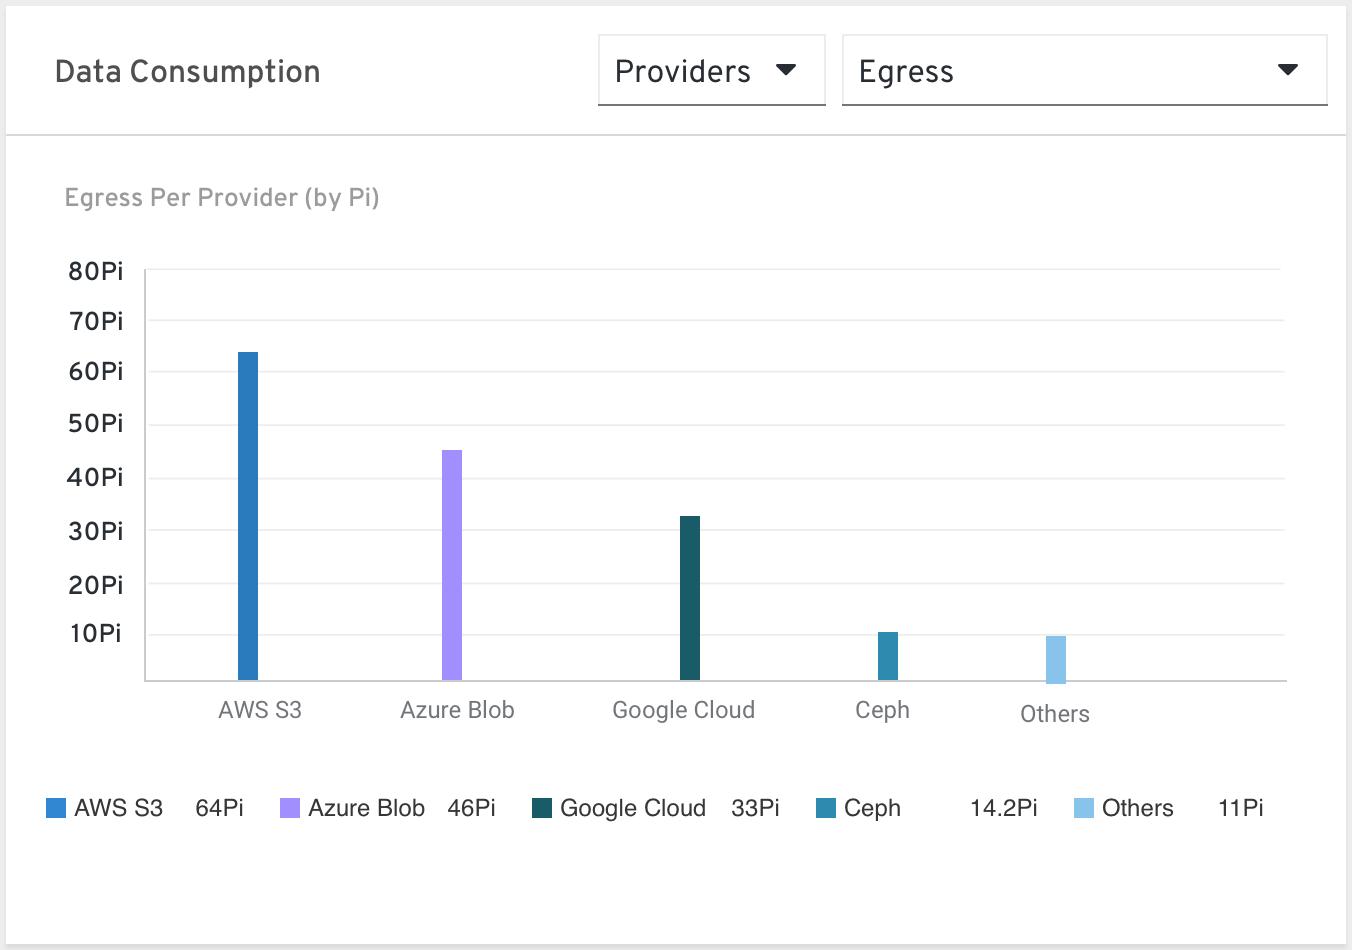Click the 40Pi y-axis label
The height and width of the screenshot is (950, 1352).
pyautogui.click(x=96, y=477)
